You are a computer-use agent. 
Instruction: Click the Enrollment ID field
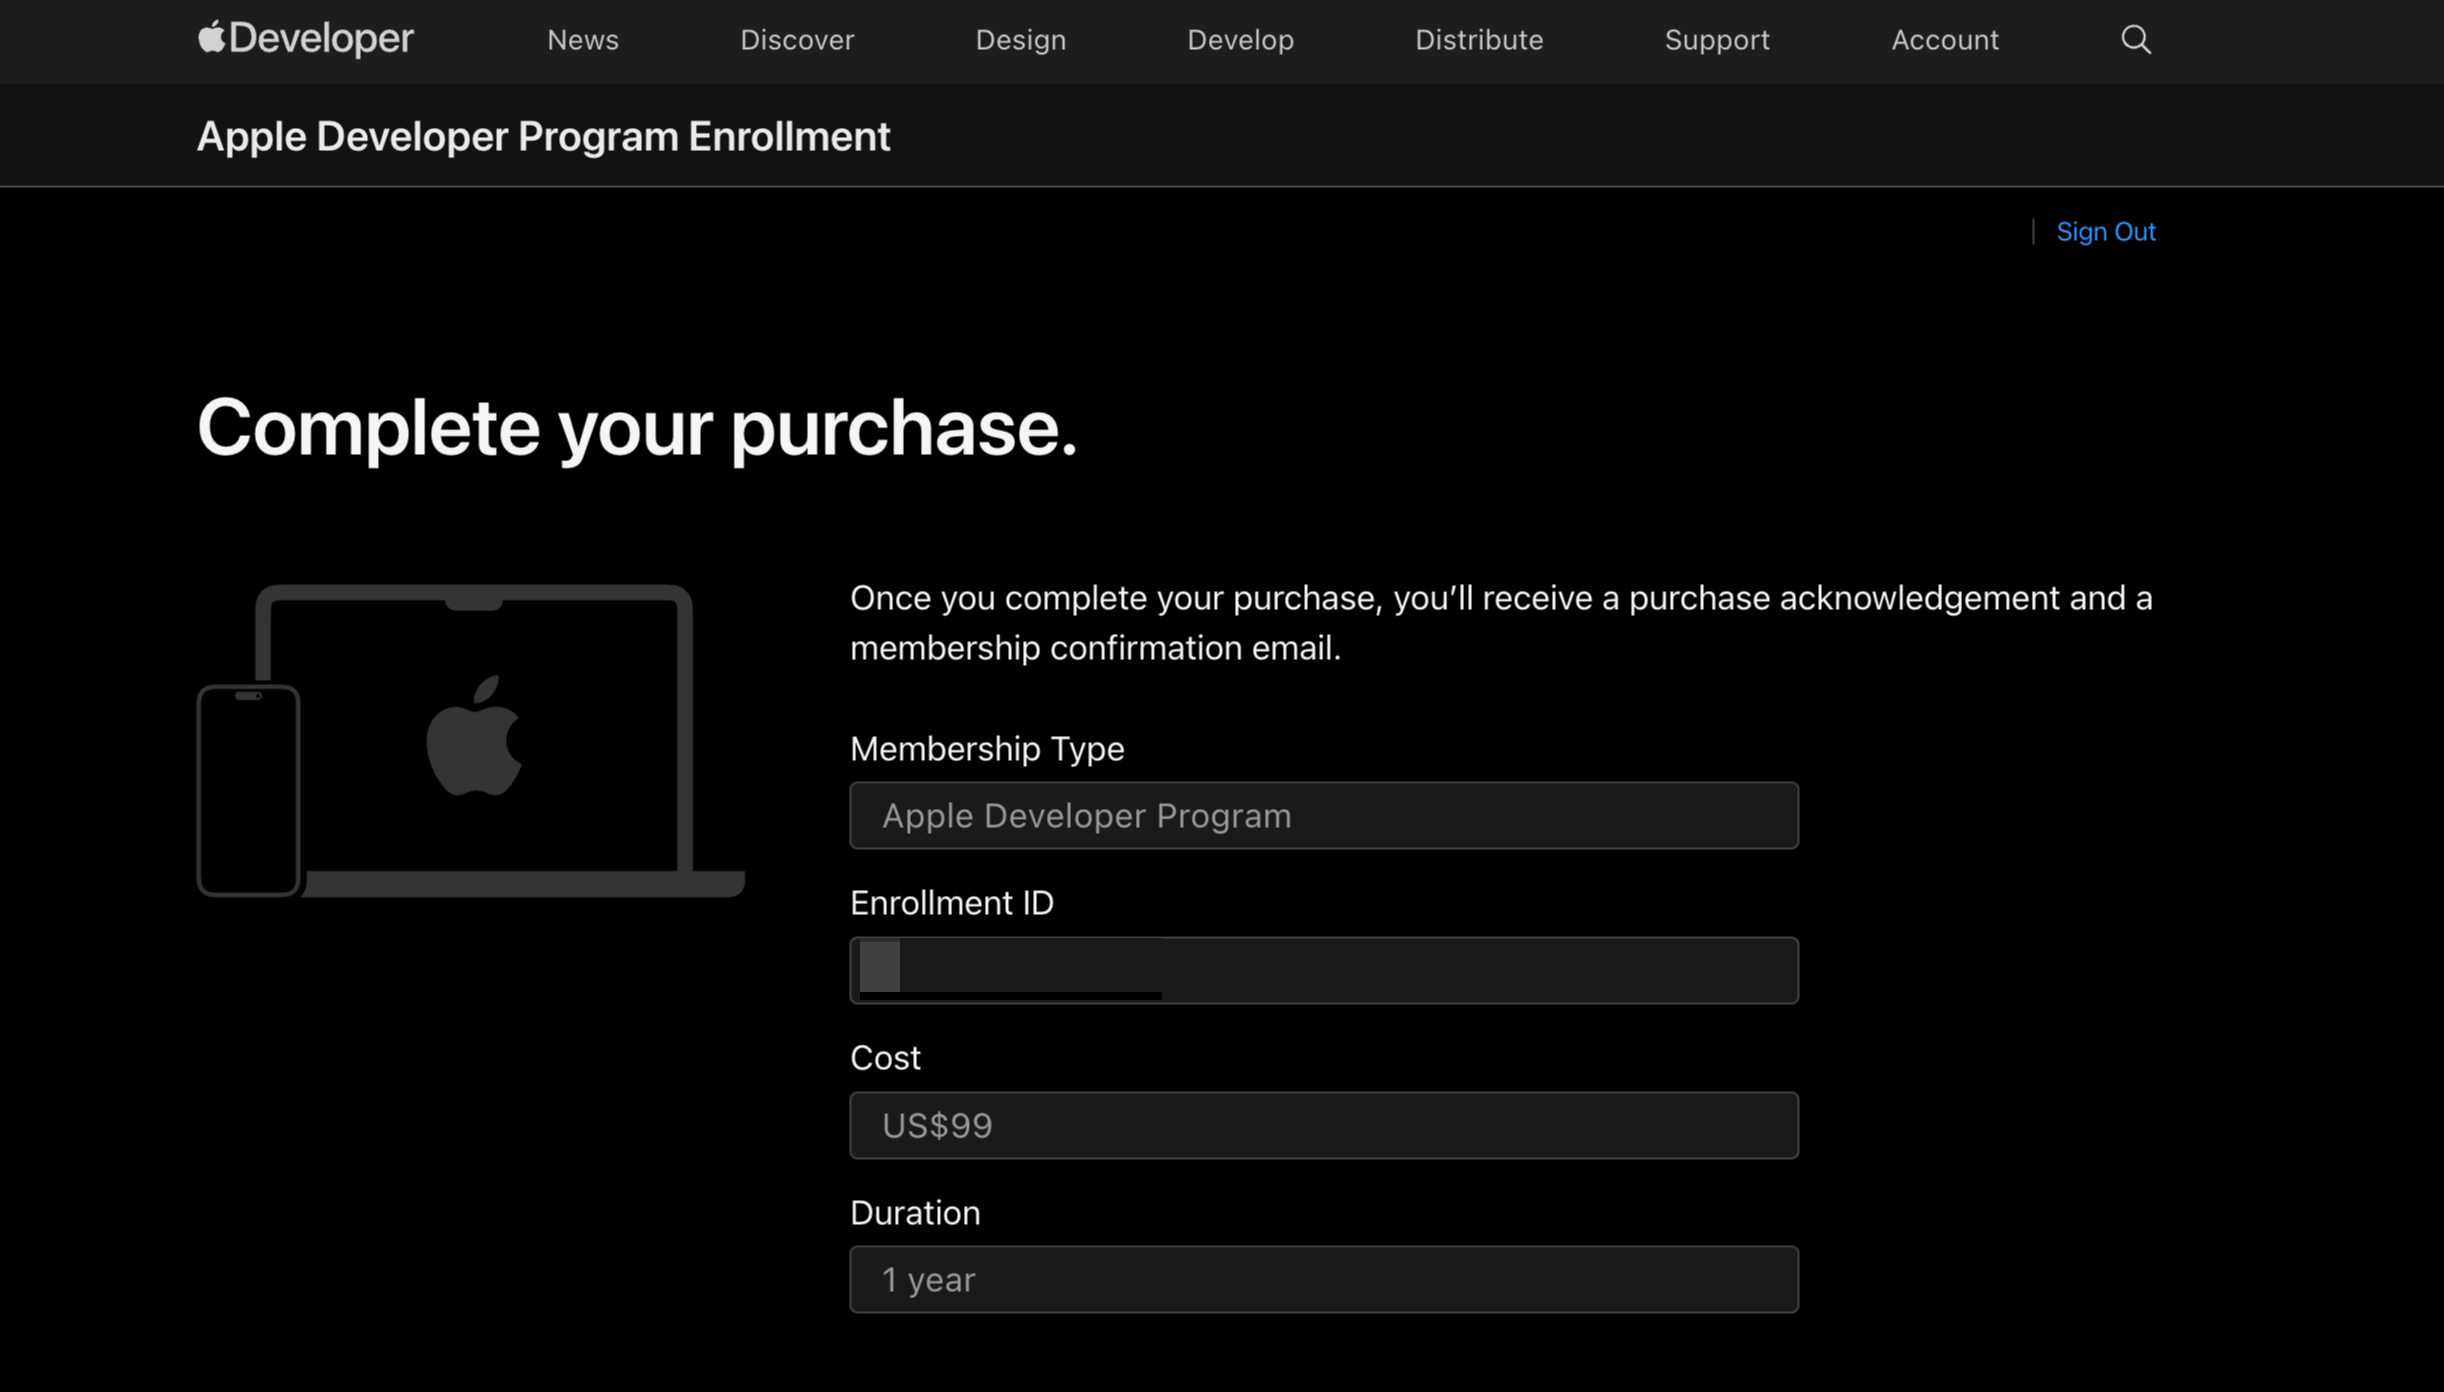coord(1323,970)
